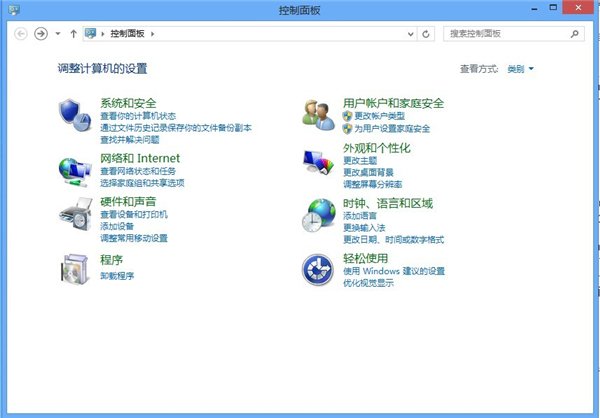Click the 更改主题 link
Viewport: 600px width, 418px height.
pos(360,160)
